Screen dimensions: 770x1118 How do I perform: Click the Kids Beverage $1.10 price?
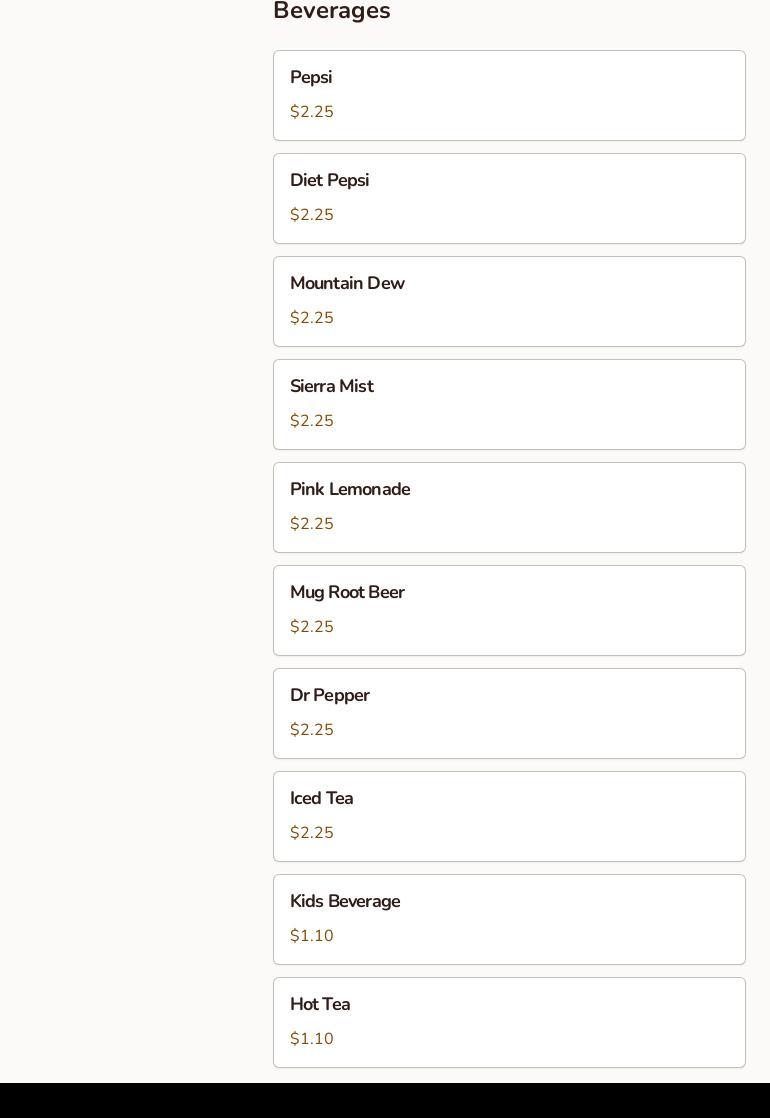click(312, 935)
